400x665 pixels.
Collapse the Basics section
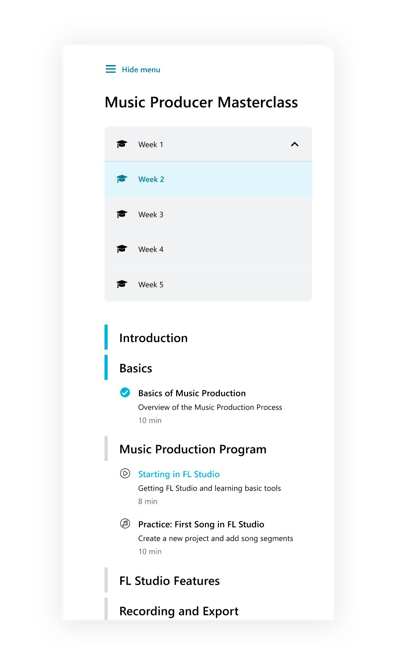(136, 368)
